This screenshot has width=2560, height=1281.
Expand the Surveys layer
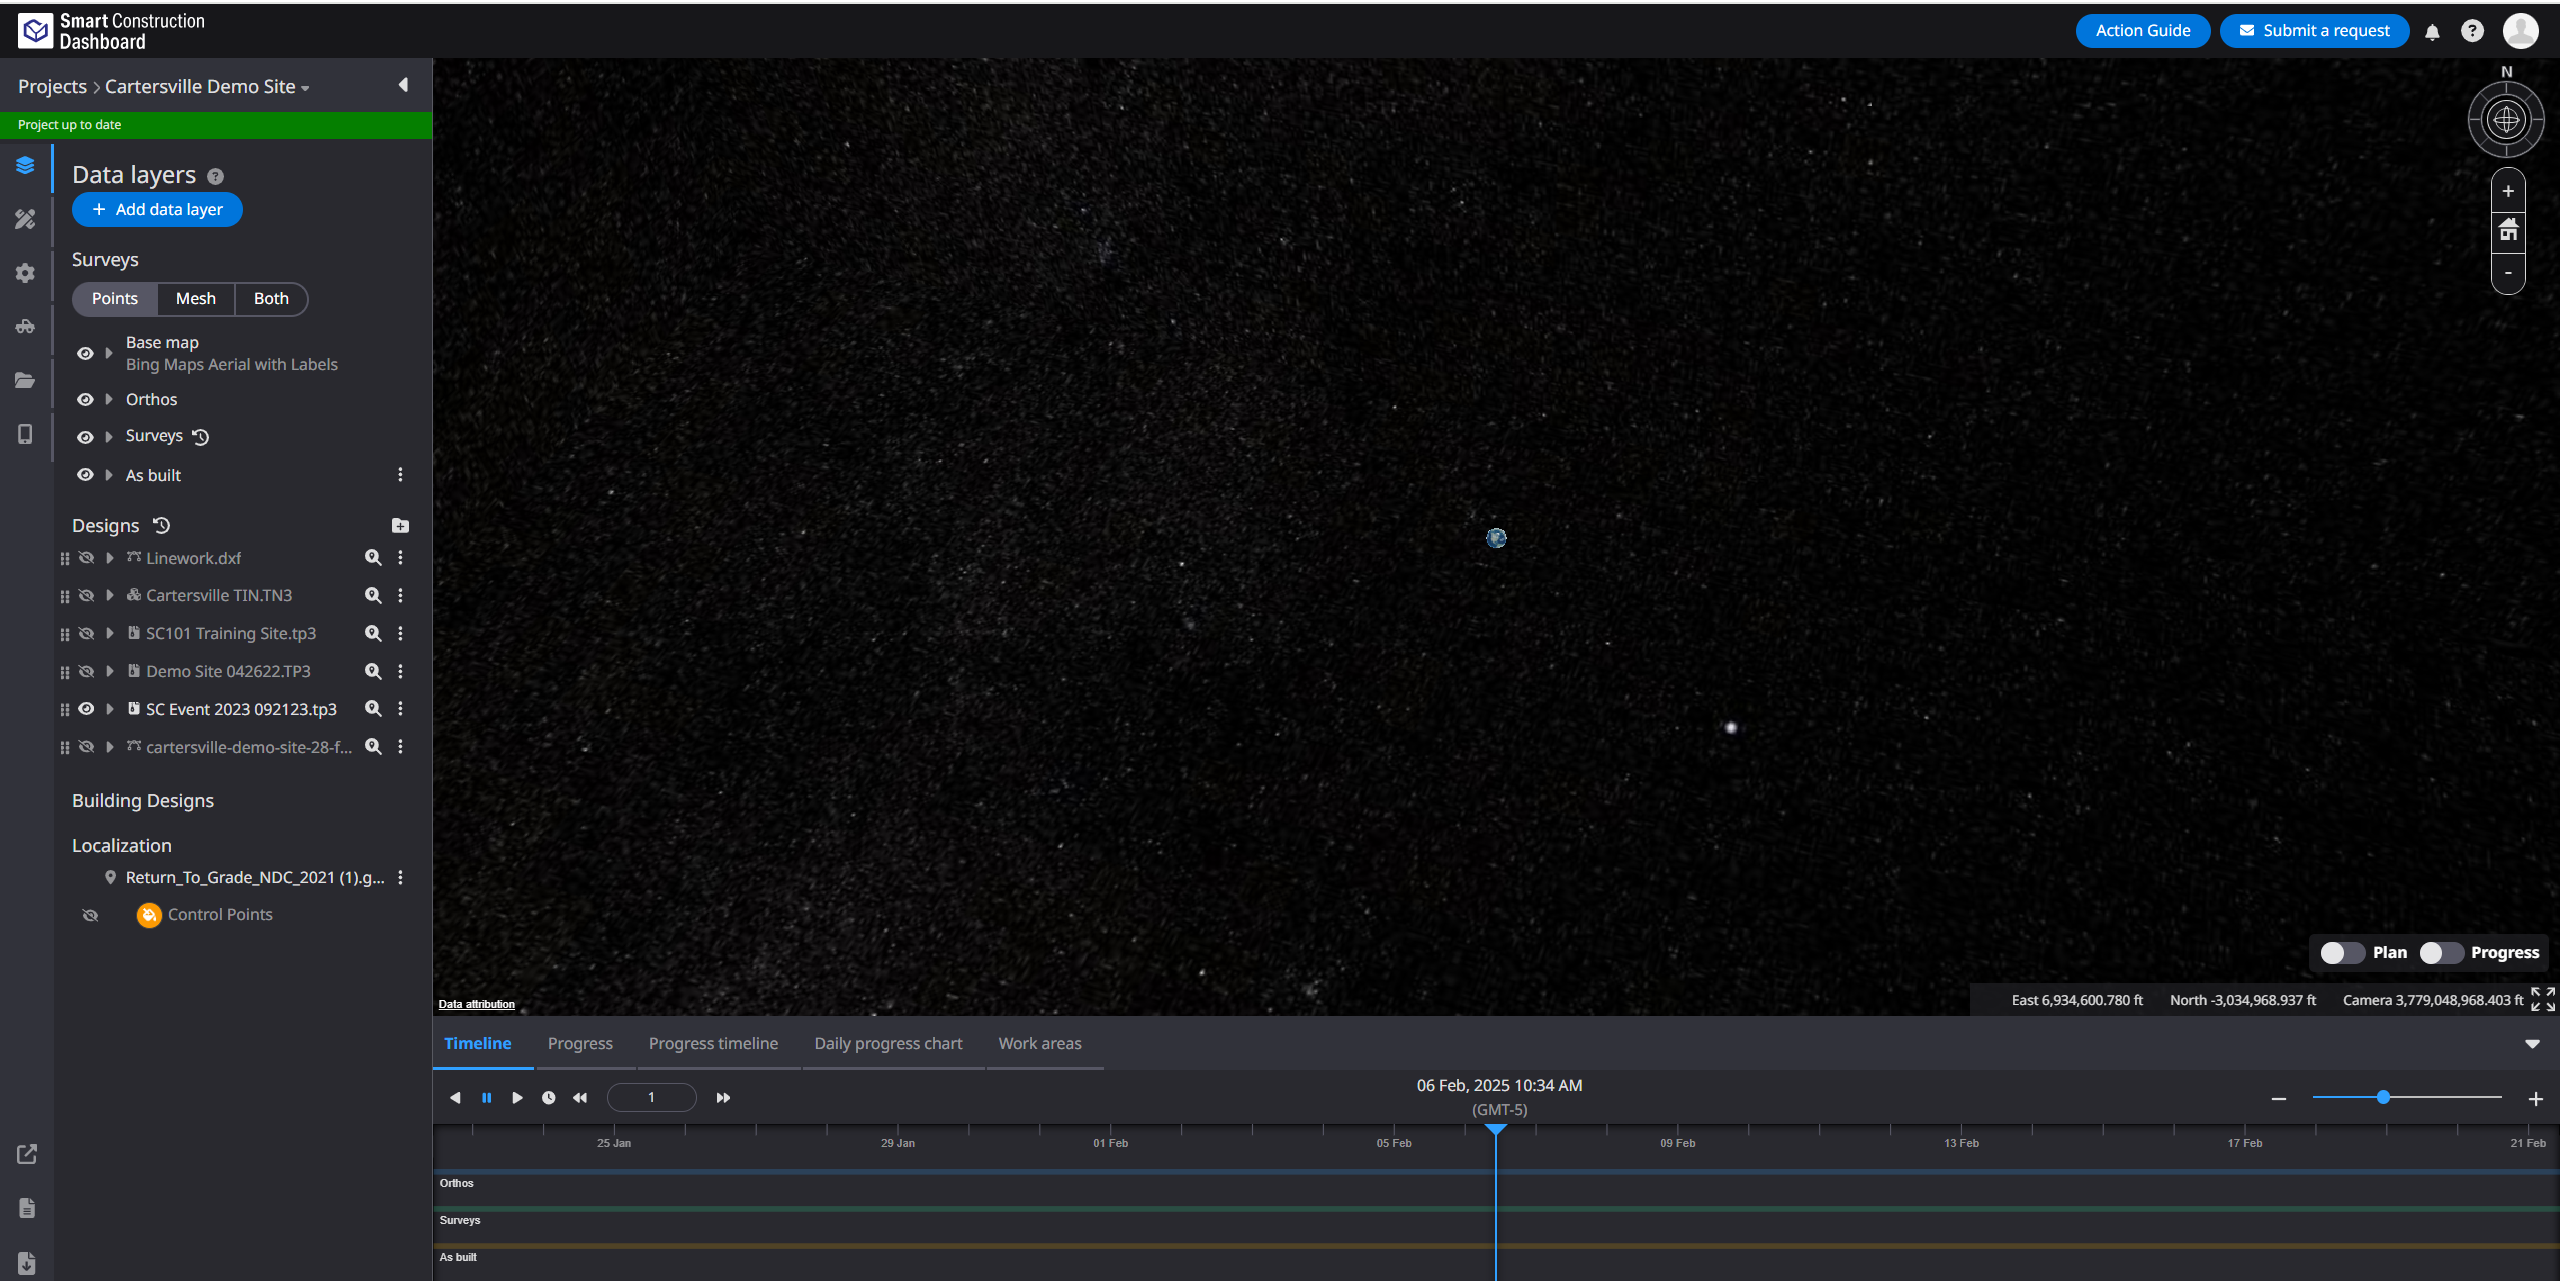(x=109, y=437)
